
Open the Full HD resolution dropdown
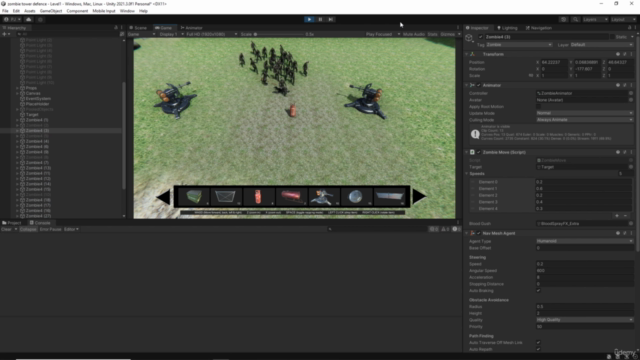211,34
